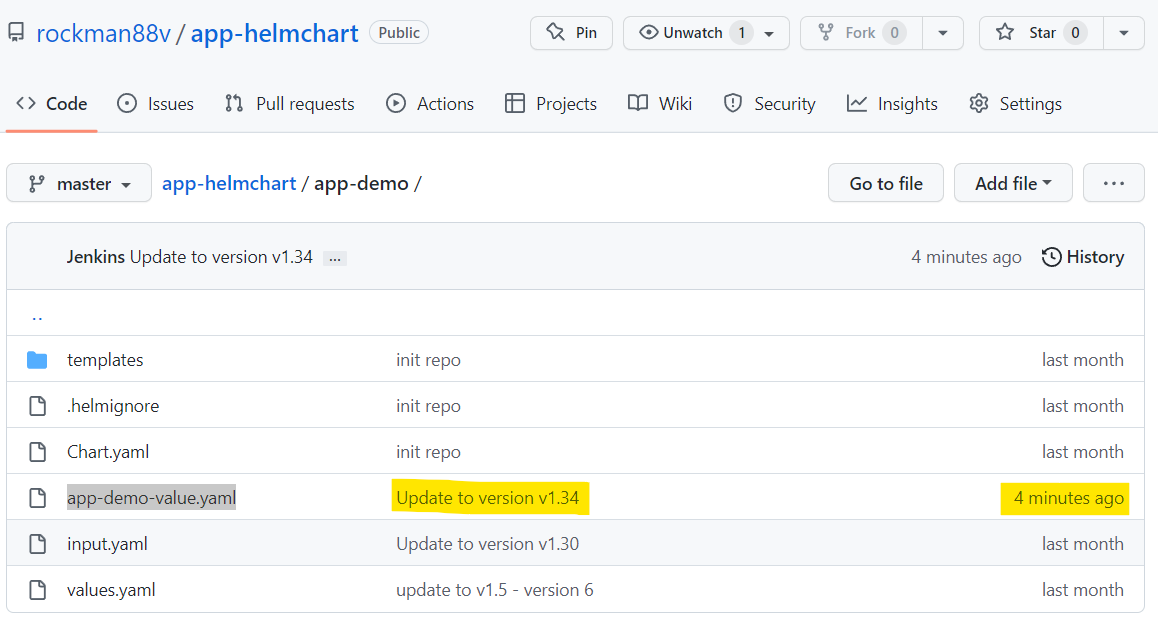This screenshot has width=1158, height=622.
Task: Click the eye icon in Unwatch button
Action: click(648, 33)
